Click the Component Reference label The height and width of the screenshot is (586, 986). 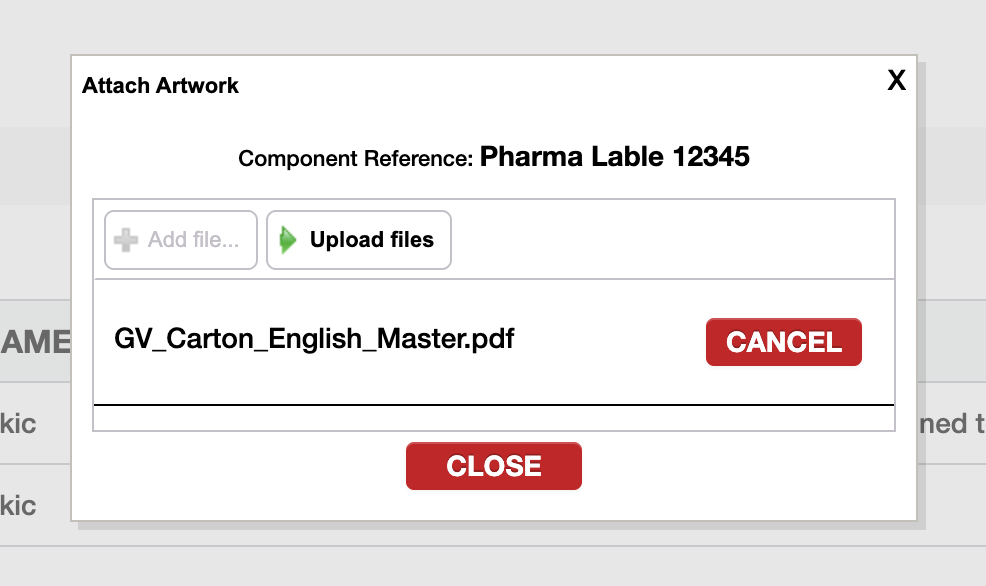point(355,158)
